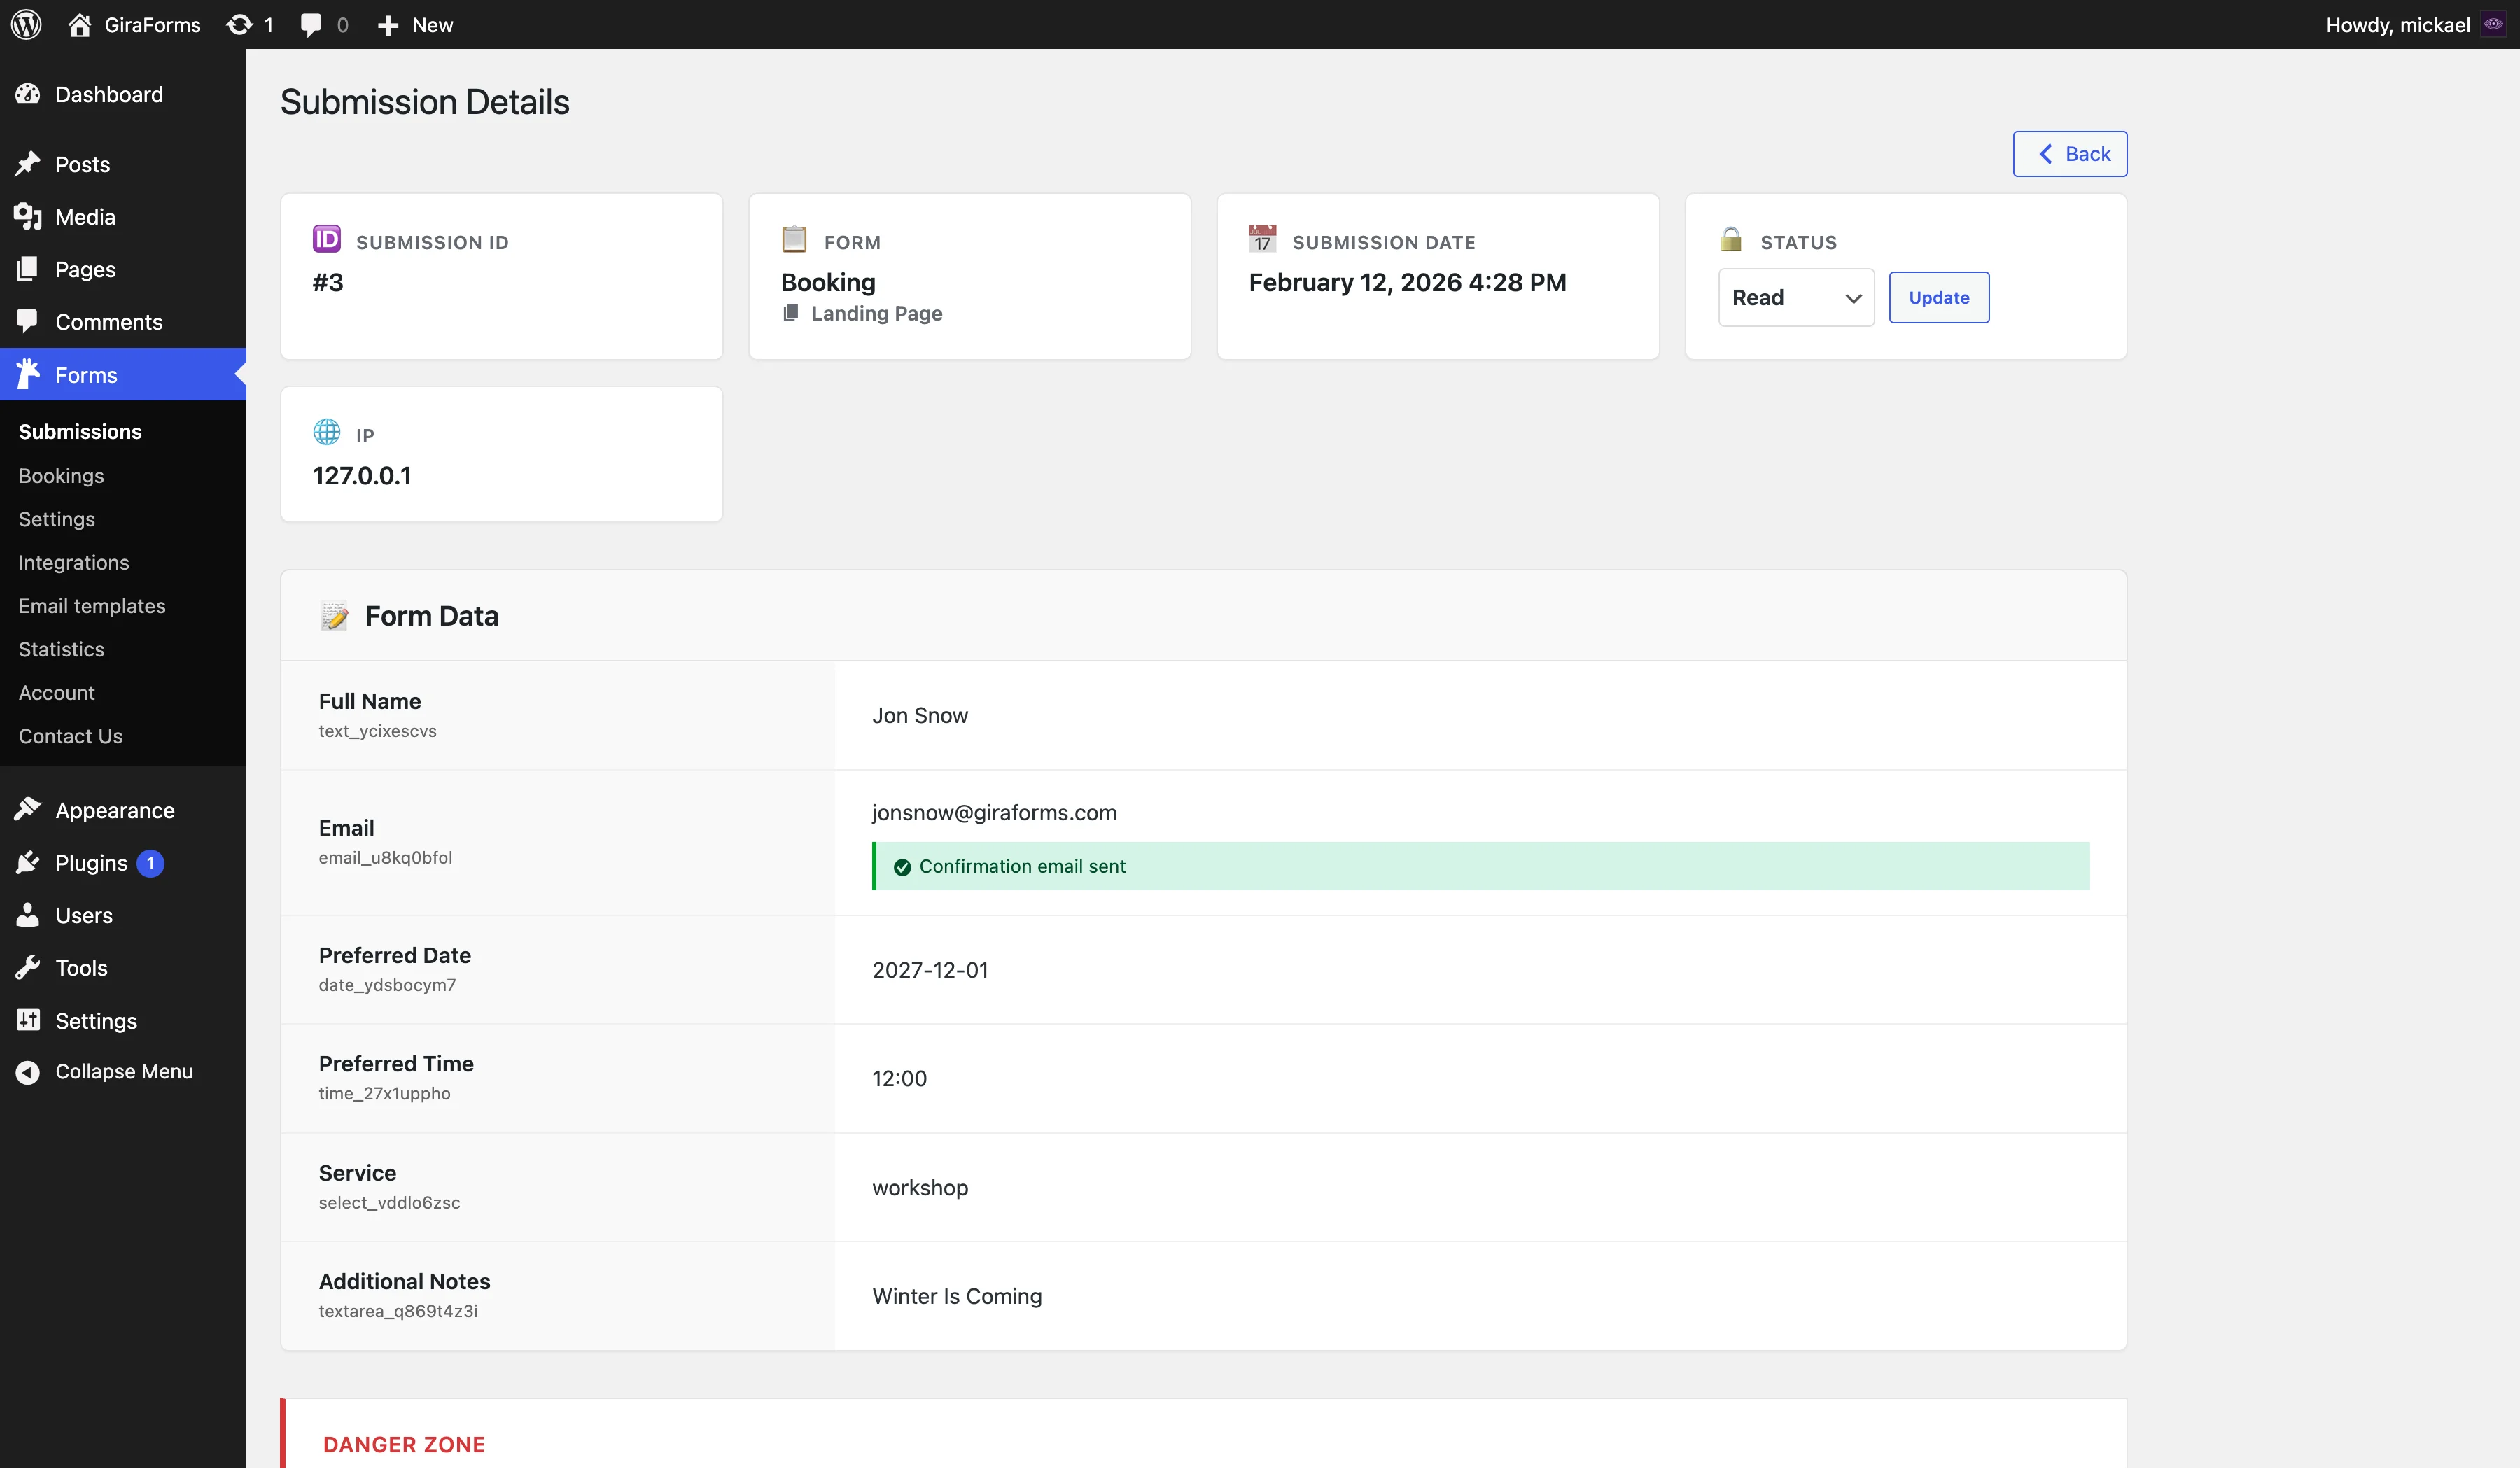Click the WordPress logo in the admin bar
The width and height of the screenshot is (2520, 1469).
[25, 24]
